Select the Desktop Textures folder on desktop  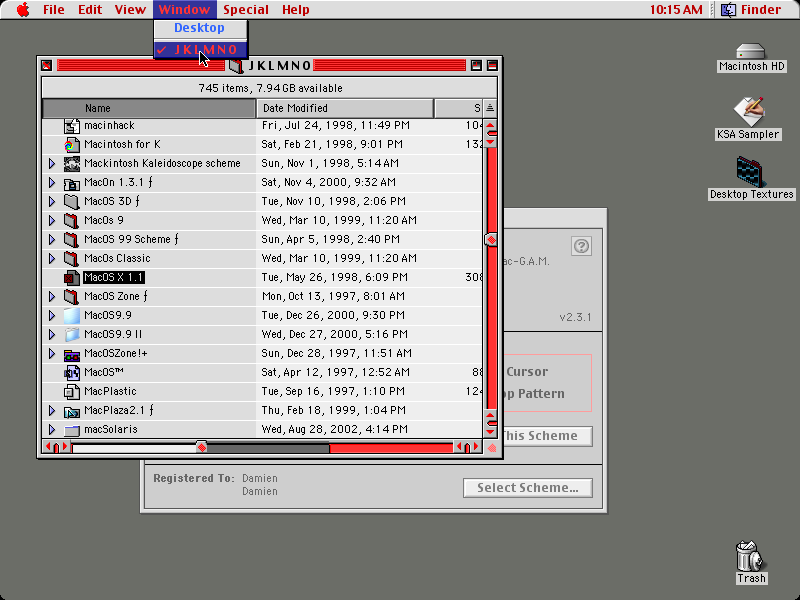[751, 172]
